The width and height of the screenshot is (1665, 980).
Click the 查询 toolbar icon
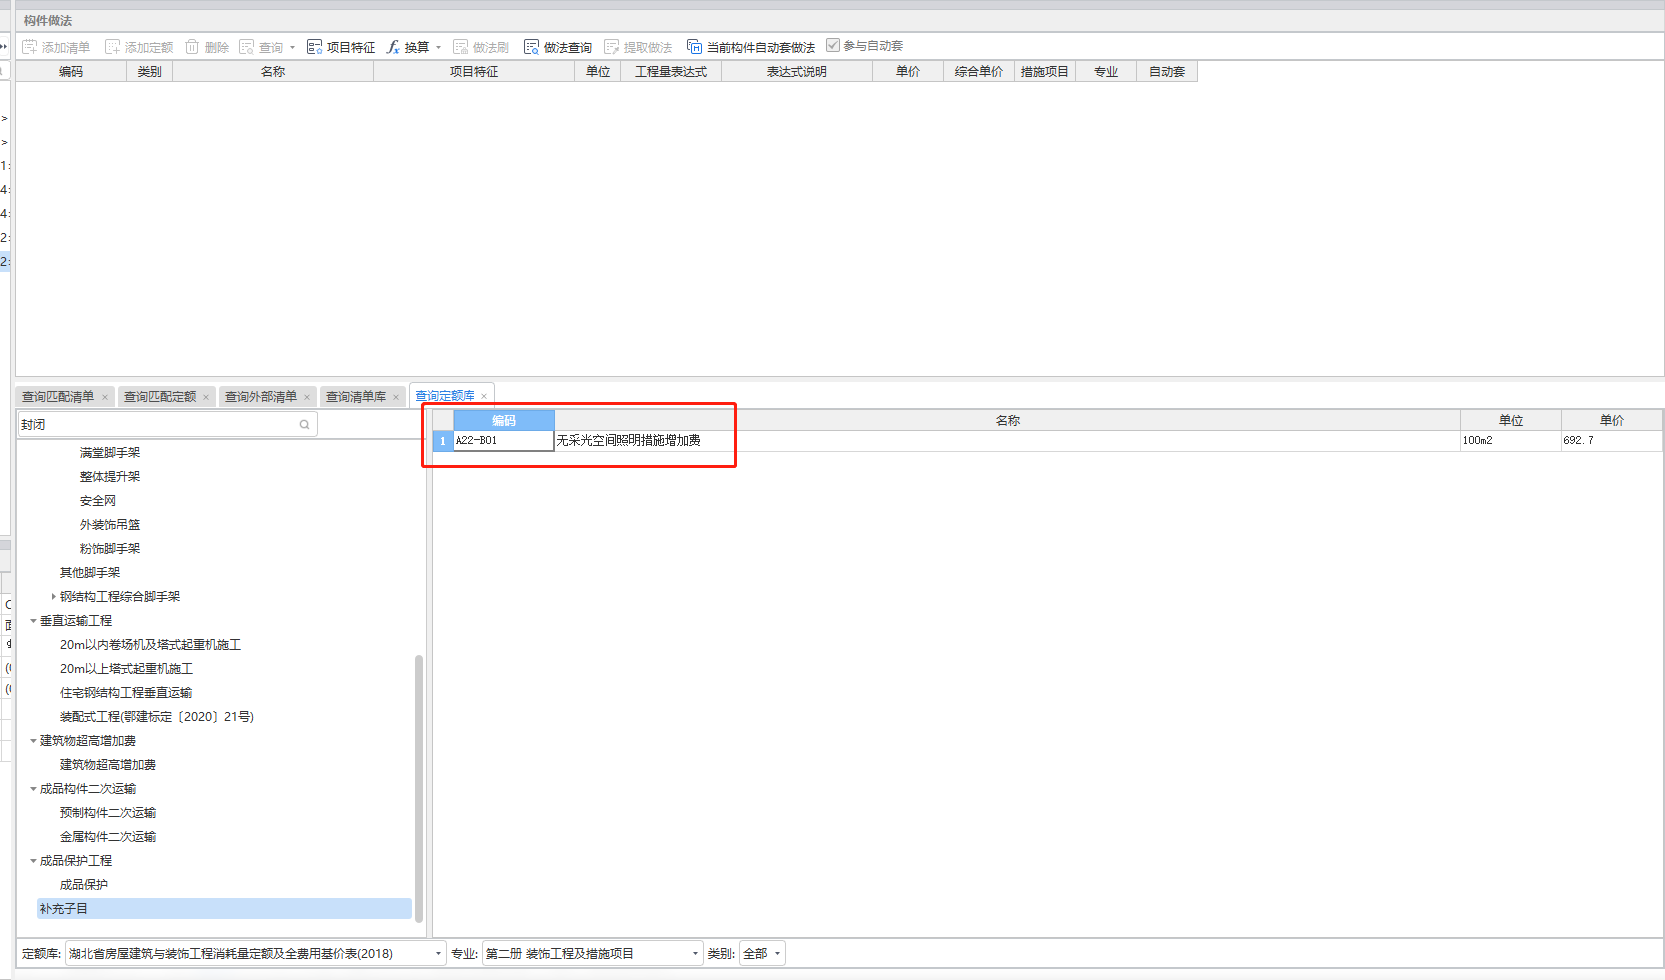click(x=247, y=47)
